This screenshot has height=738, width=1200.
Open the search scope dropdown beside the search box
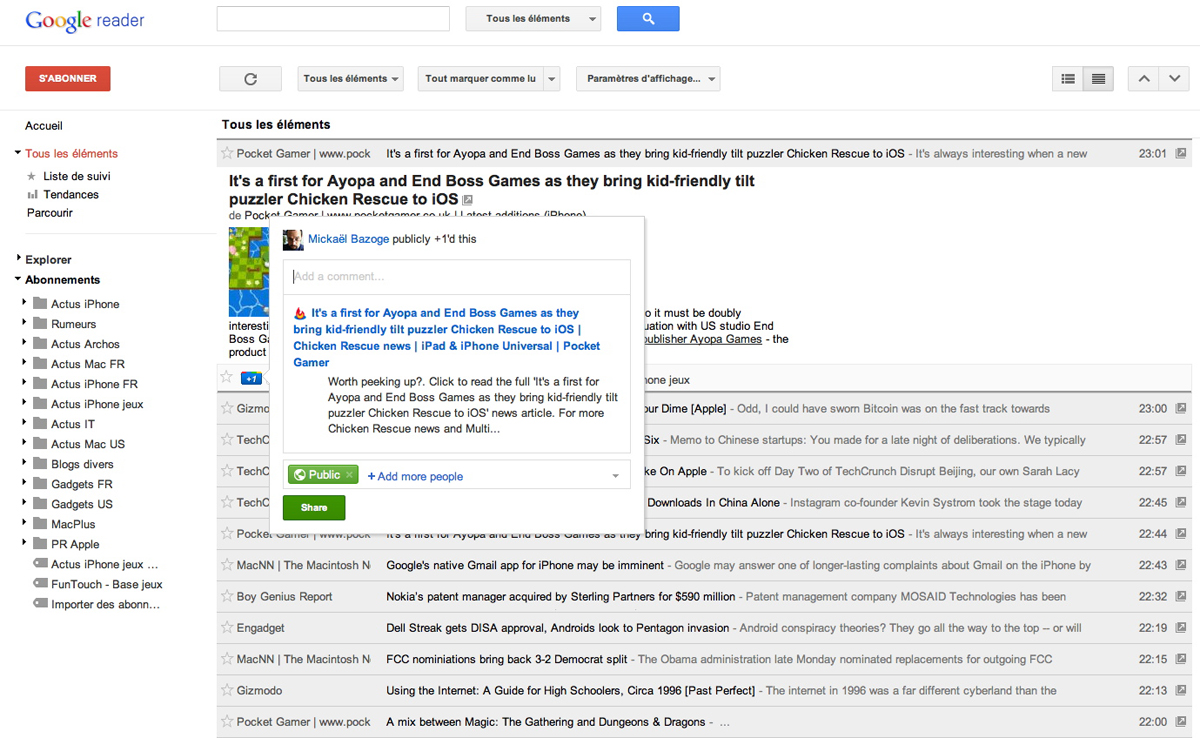point(533,19)
